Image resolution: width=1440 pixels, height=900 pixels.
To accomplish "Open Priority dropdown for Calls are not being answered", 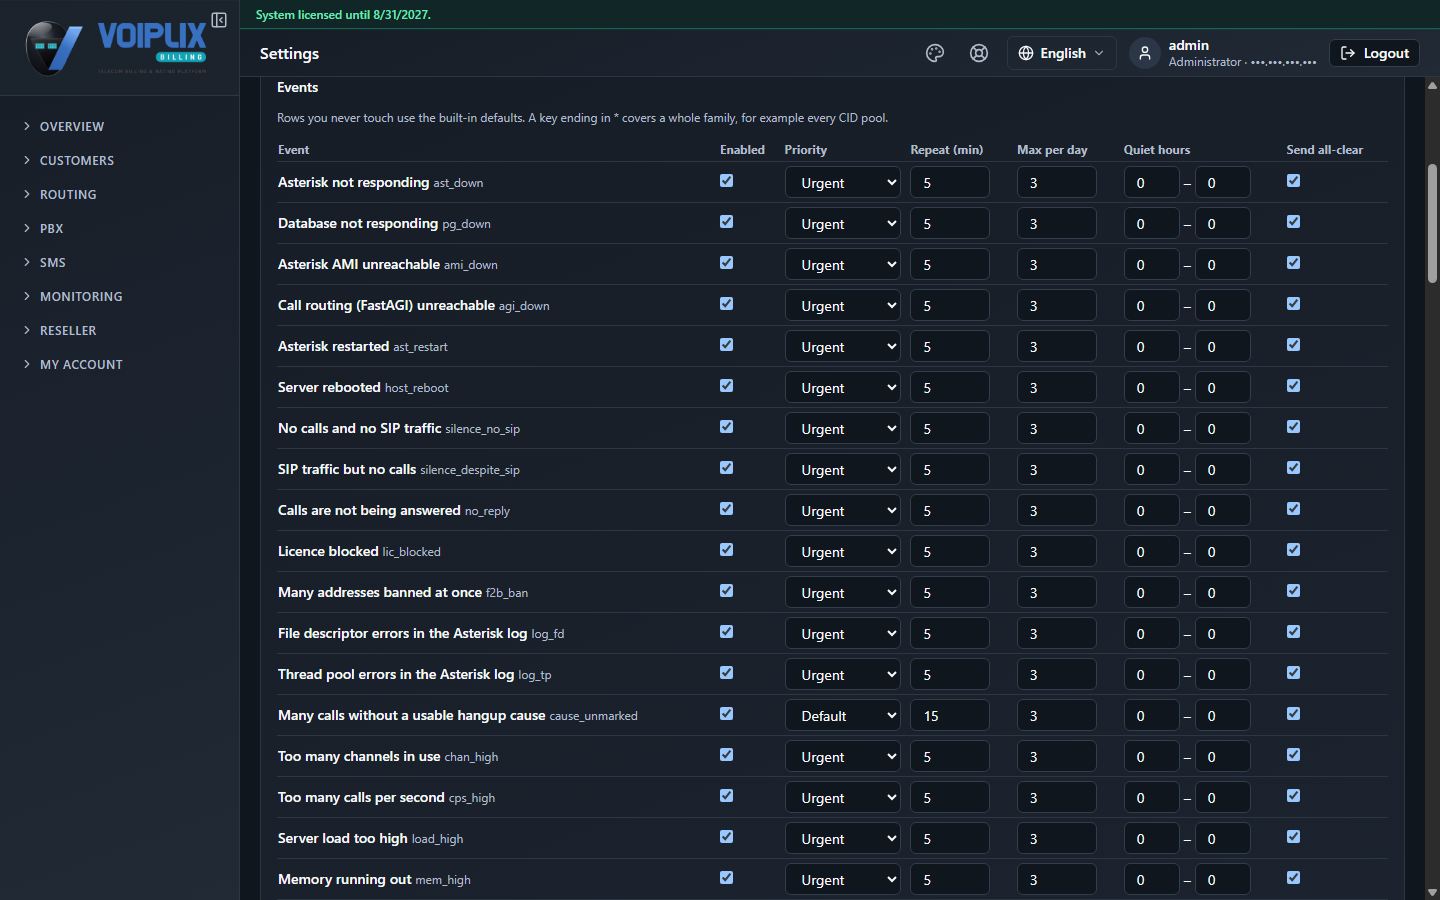I will click(x=843, y=511).
